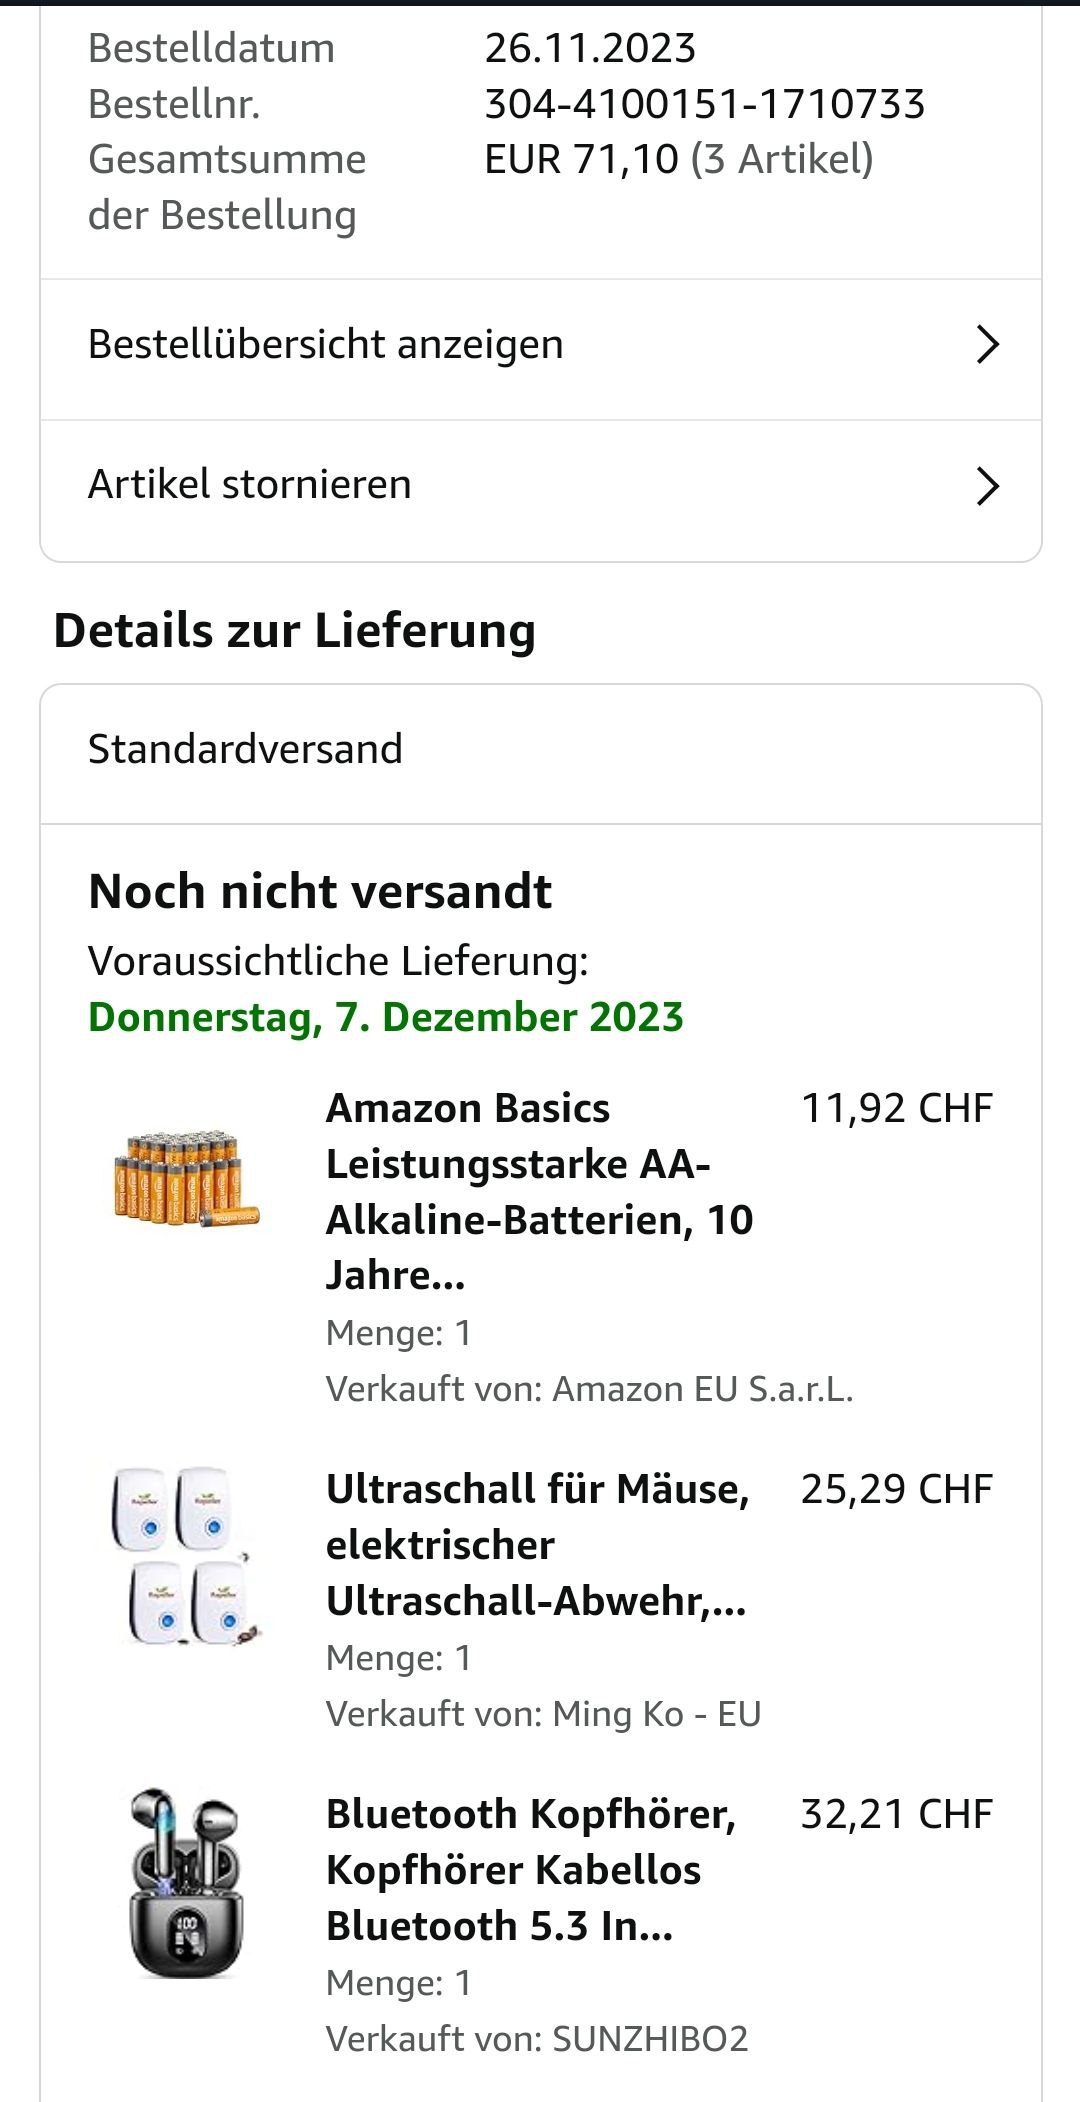This screenshot has height=2102, width=1080.
Task: Tap the order number 304-4100151-1710733
Action: point(705,104)
